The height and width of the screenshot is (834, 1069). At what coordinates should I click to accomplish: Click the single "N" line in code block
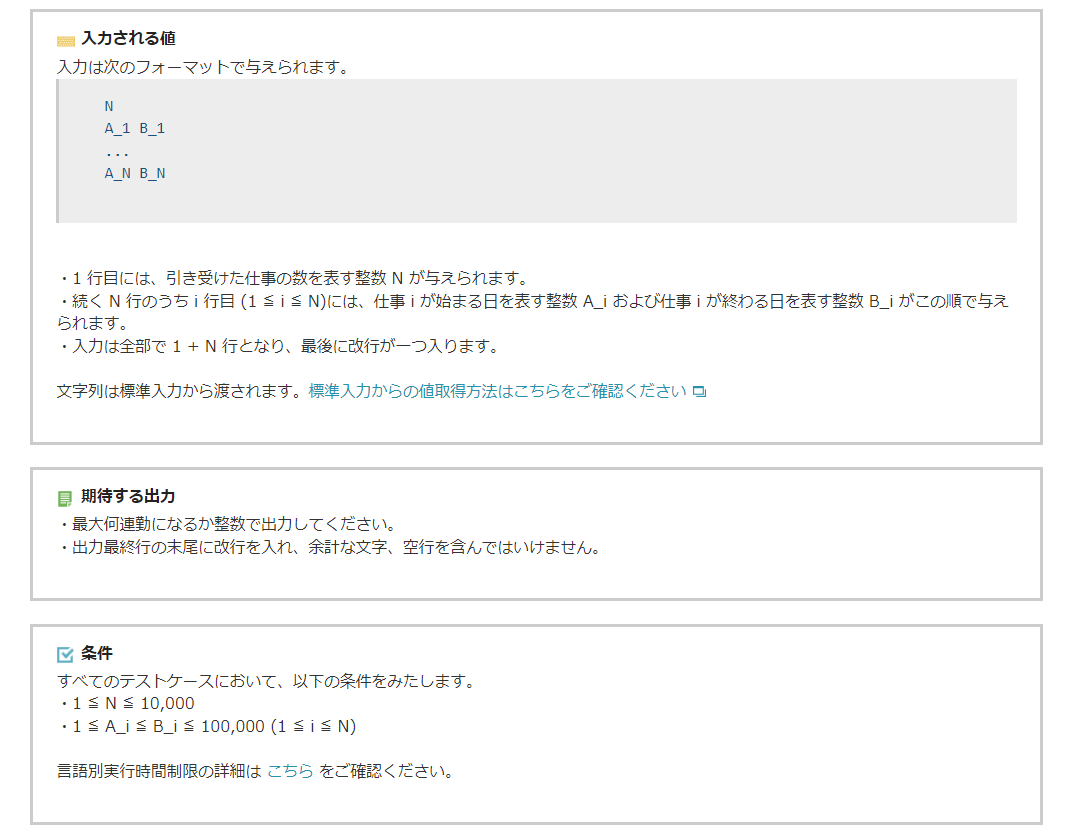coord(109,106)
